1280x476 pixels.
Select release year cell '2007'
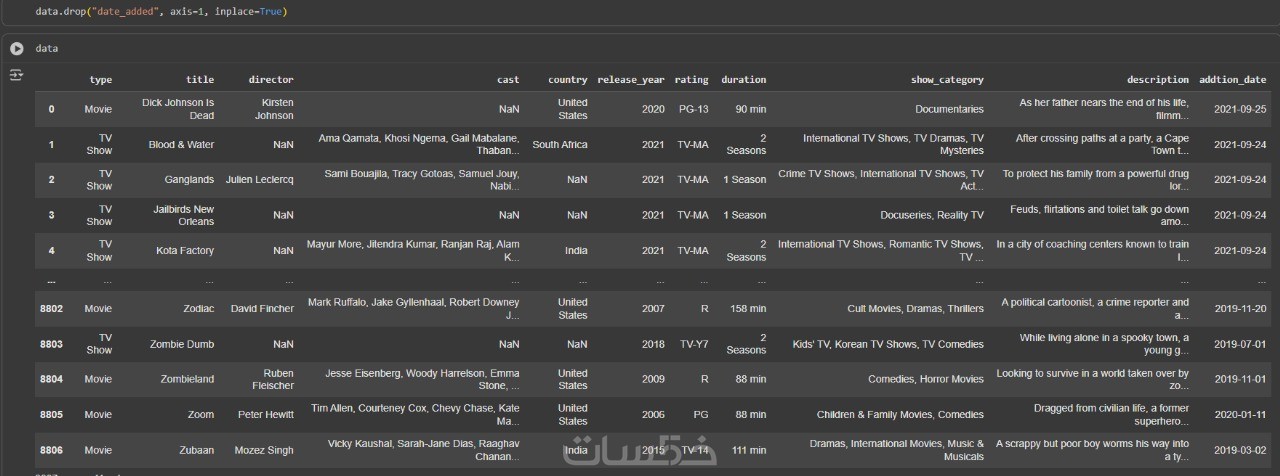(x=653, y=308)
